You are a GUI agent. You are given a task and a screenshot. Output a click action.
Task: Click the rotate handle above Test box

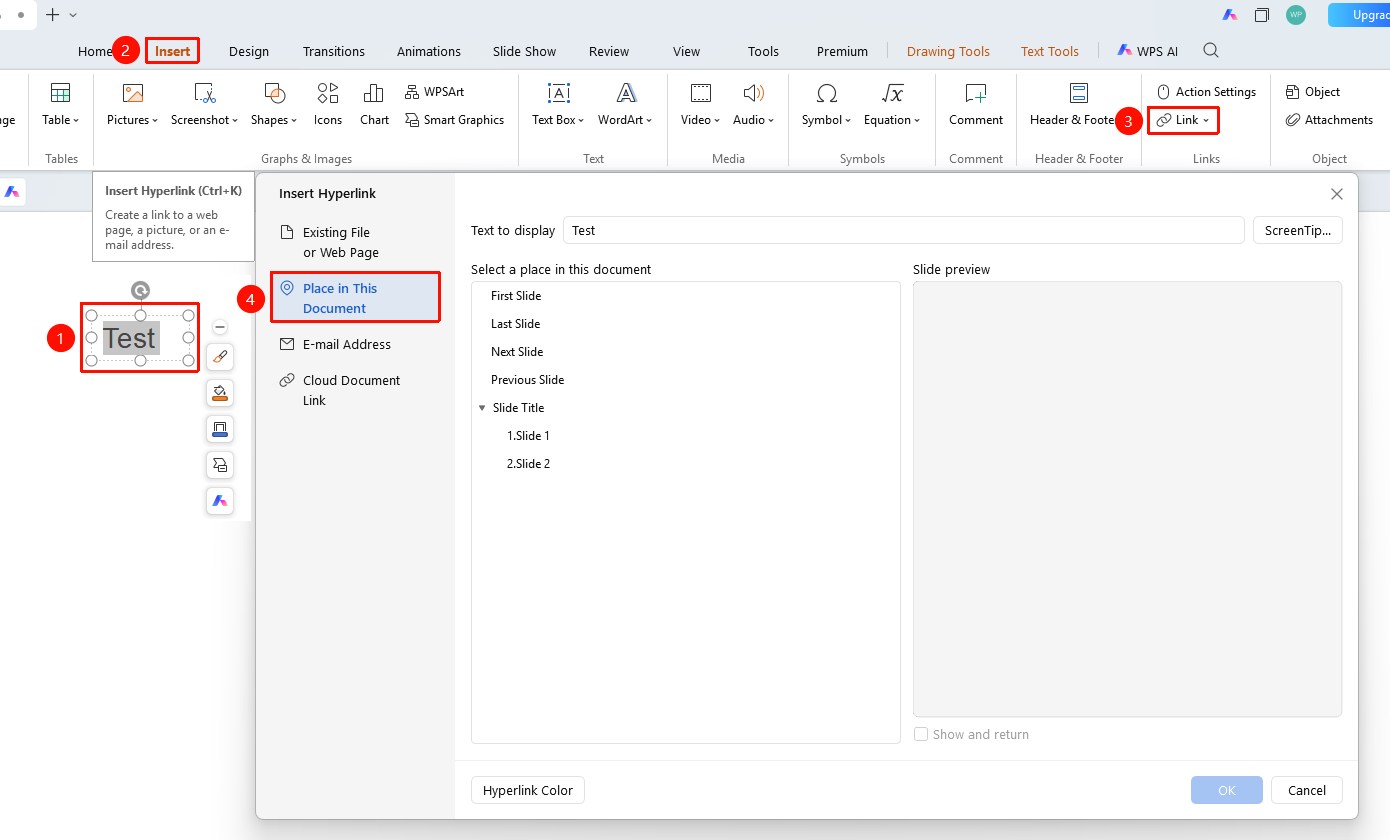coord(141,290)
